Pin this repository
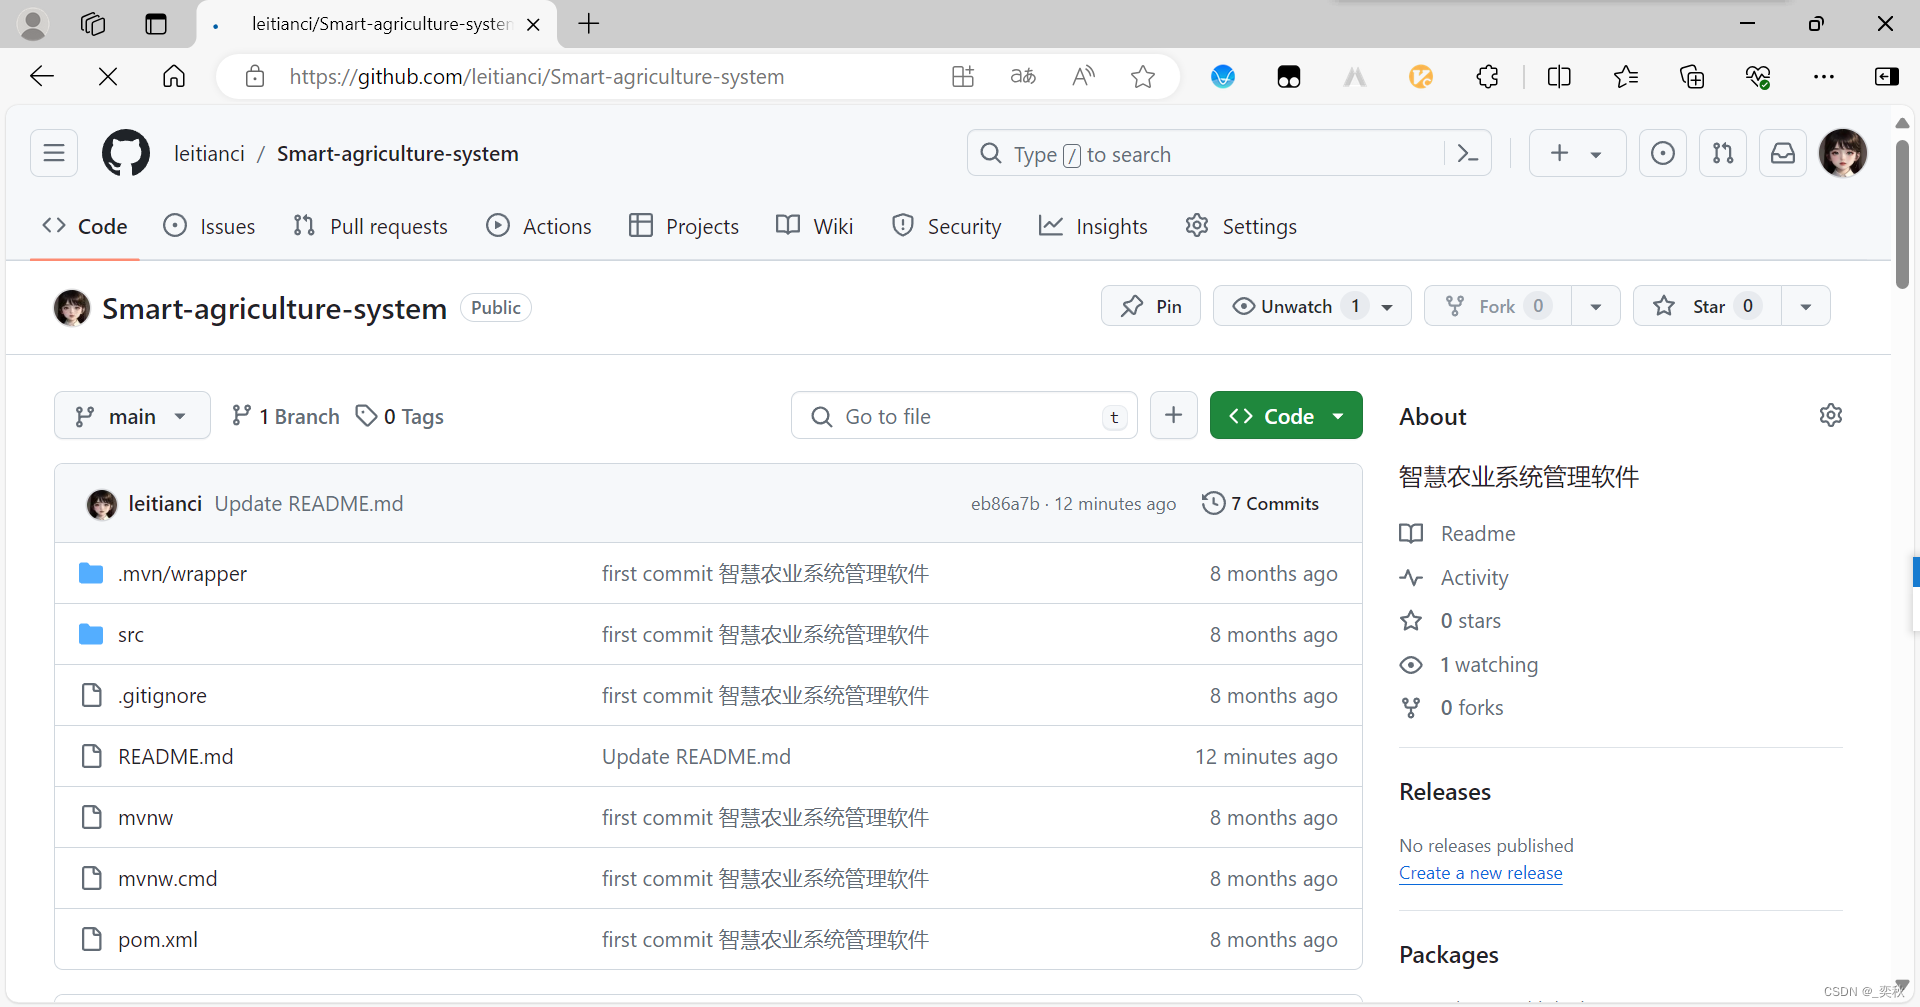The height and width of the screenshot is (1007, 1920). (1151, 306)
